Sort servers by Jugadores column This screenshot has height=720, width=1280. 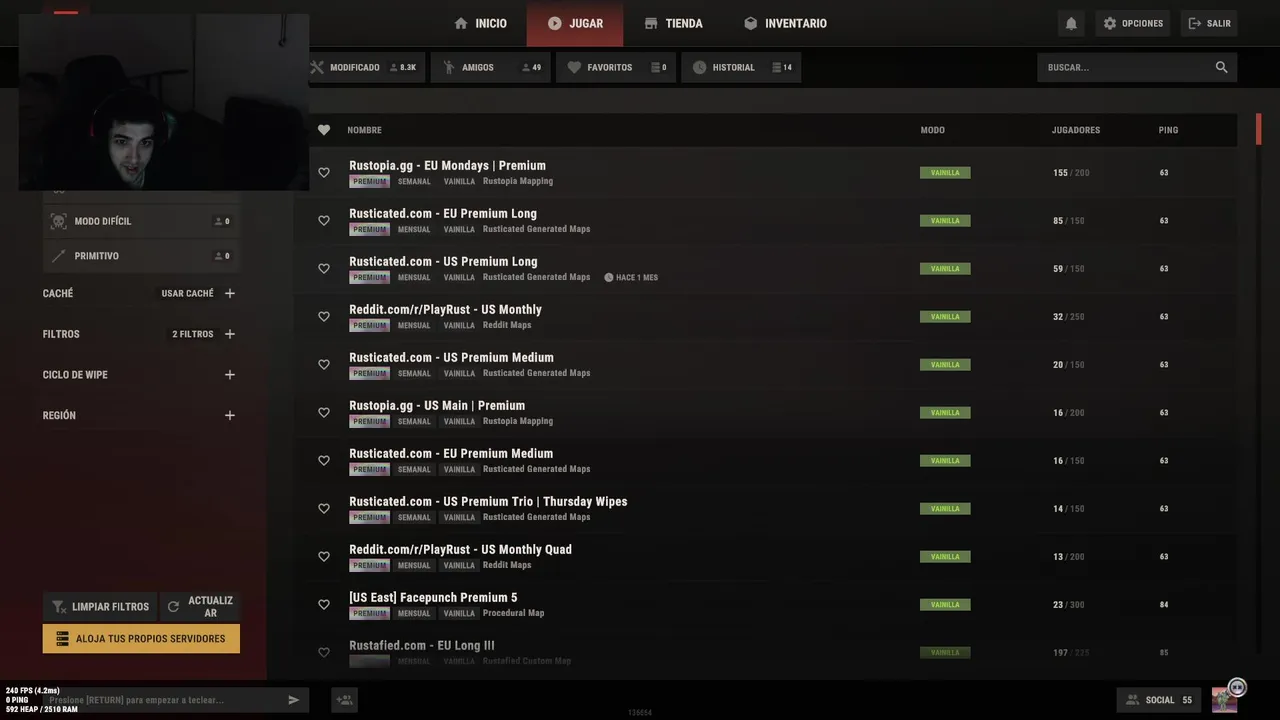tap(1076, 130)
